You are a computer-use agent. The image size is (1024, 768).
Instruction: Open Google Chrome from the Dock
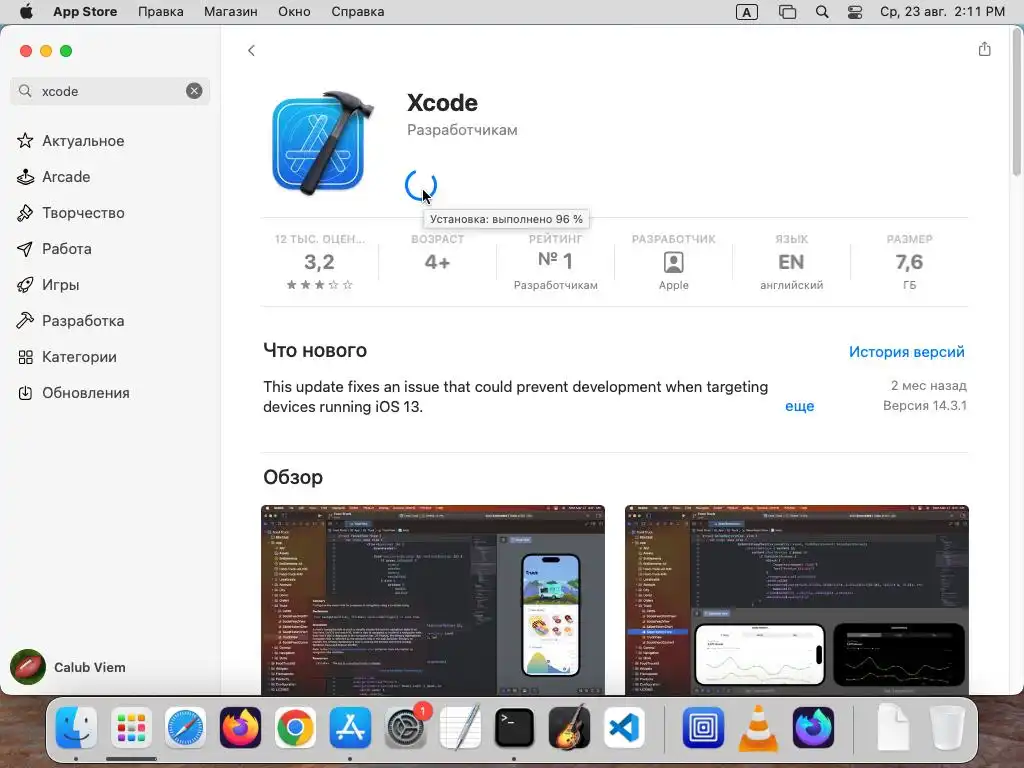pyautogui.click(x=295, y=727)
